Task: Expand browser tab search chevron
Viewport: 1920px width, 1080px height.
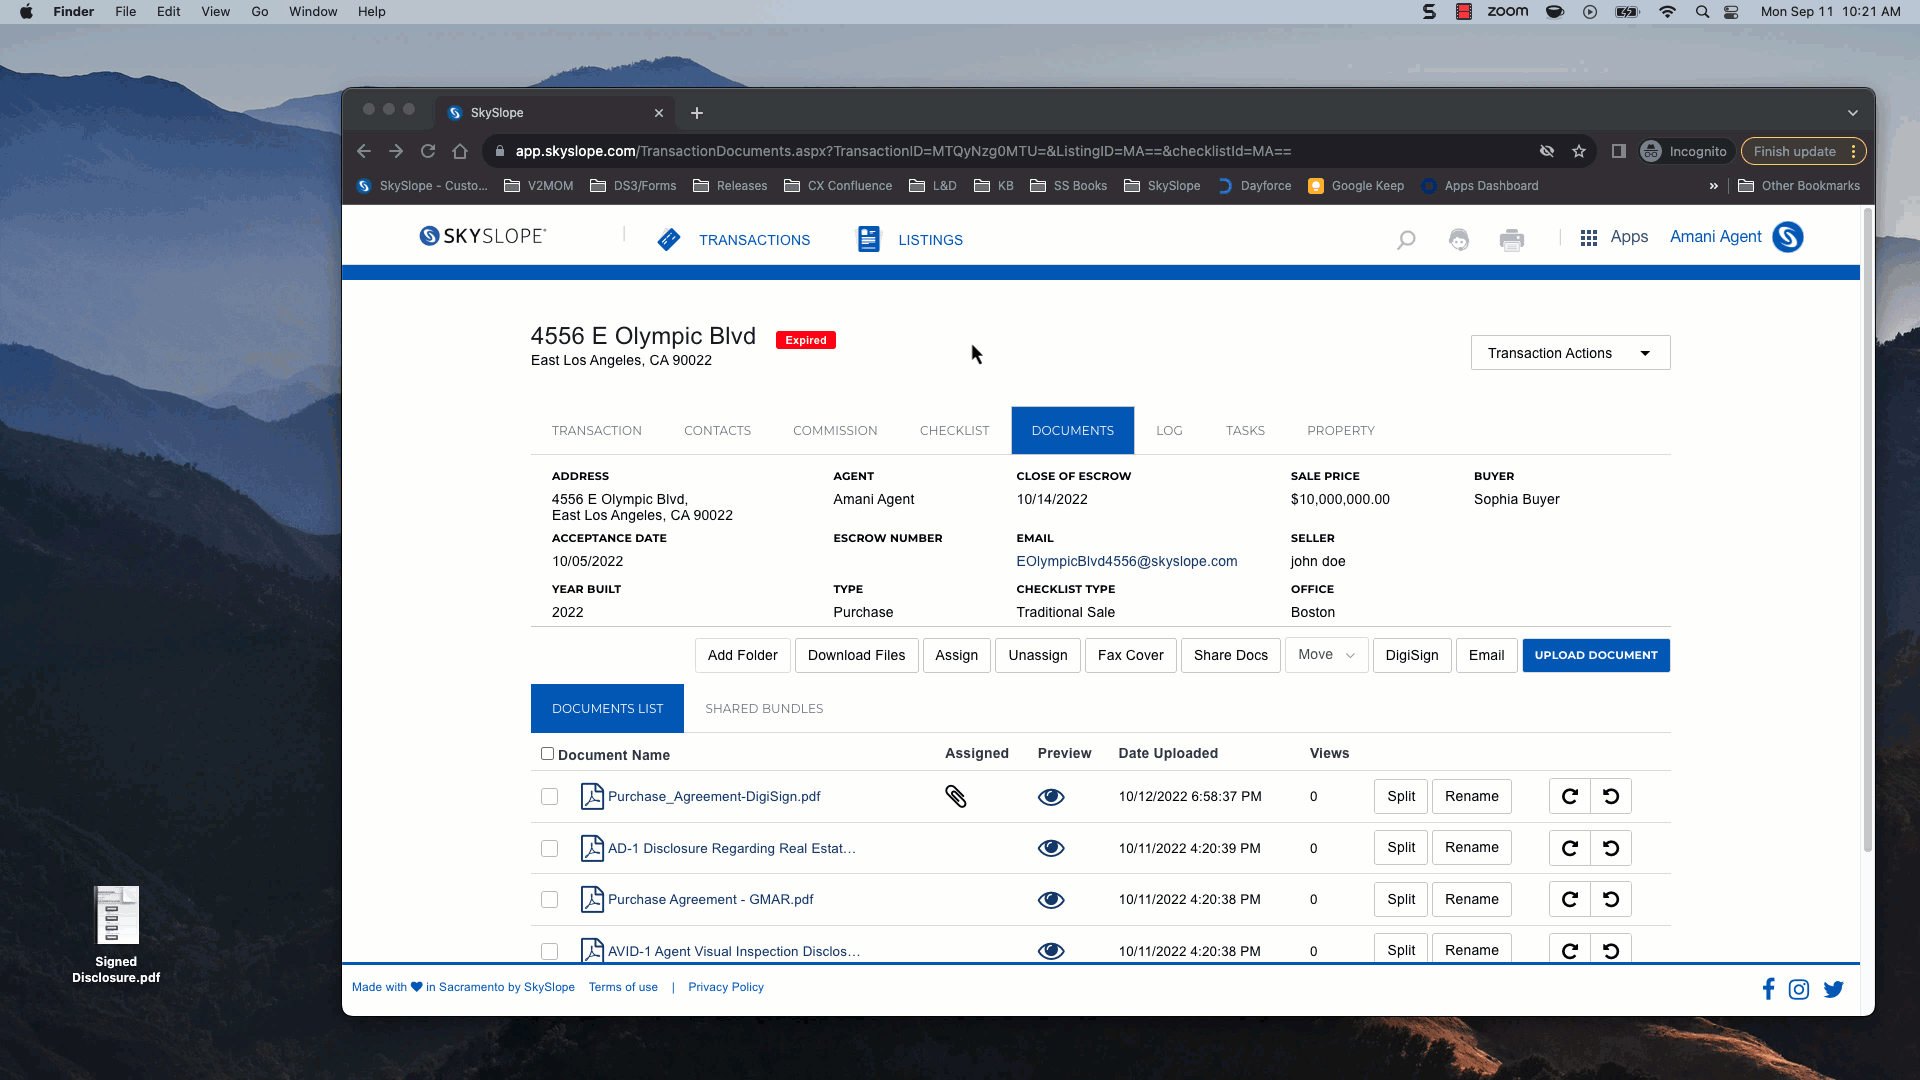Action: (x=1852, y=113)
